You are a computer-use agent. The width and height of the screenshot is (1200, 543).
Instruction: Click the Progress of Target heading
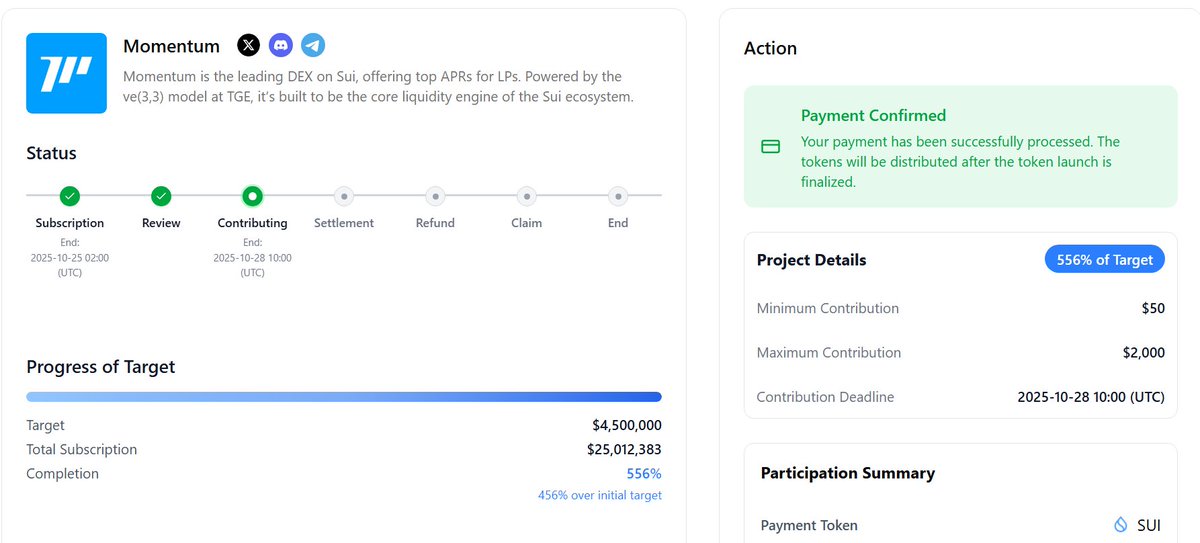click(101, 367)
